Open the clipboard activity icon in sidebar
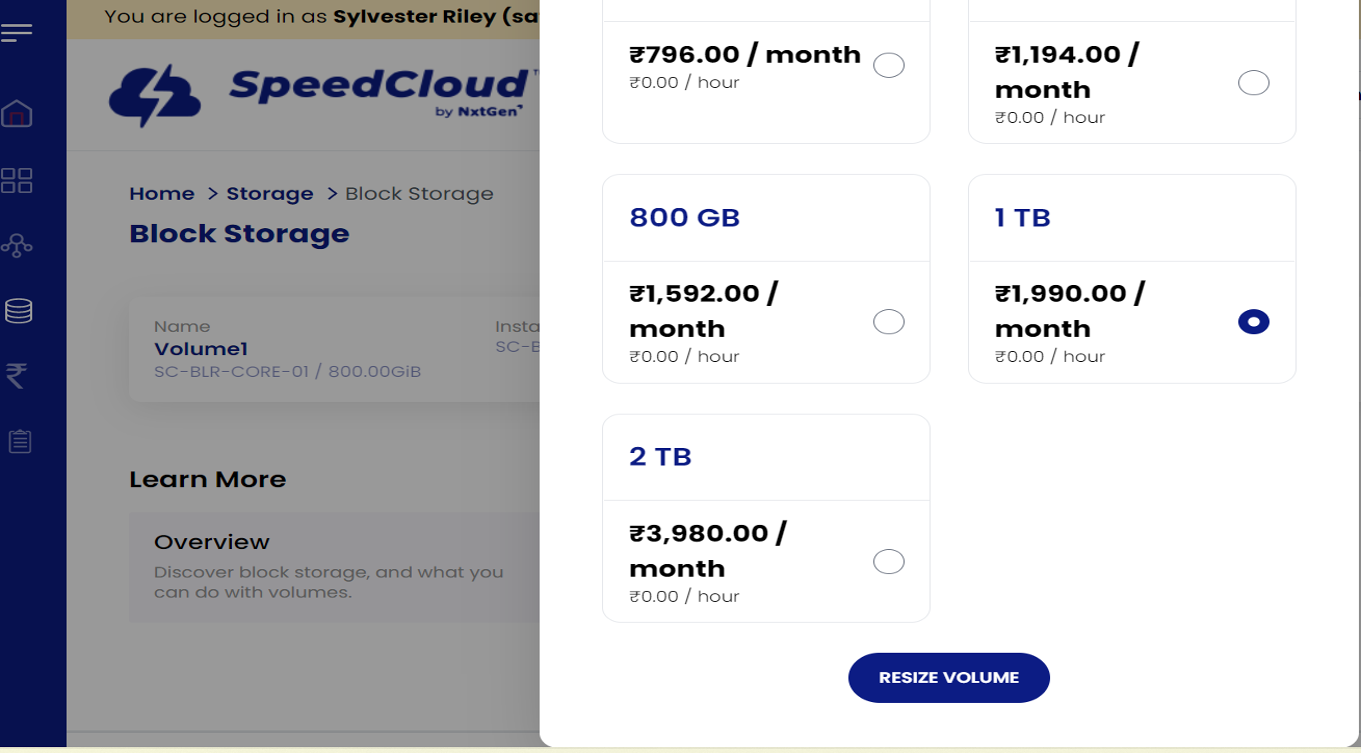 click(22, 440)
